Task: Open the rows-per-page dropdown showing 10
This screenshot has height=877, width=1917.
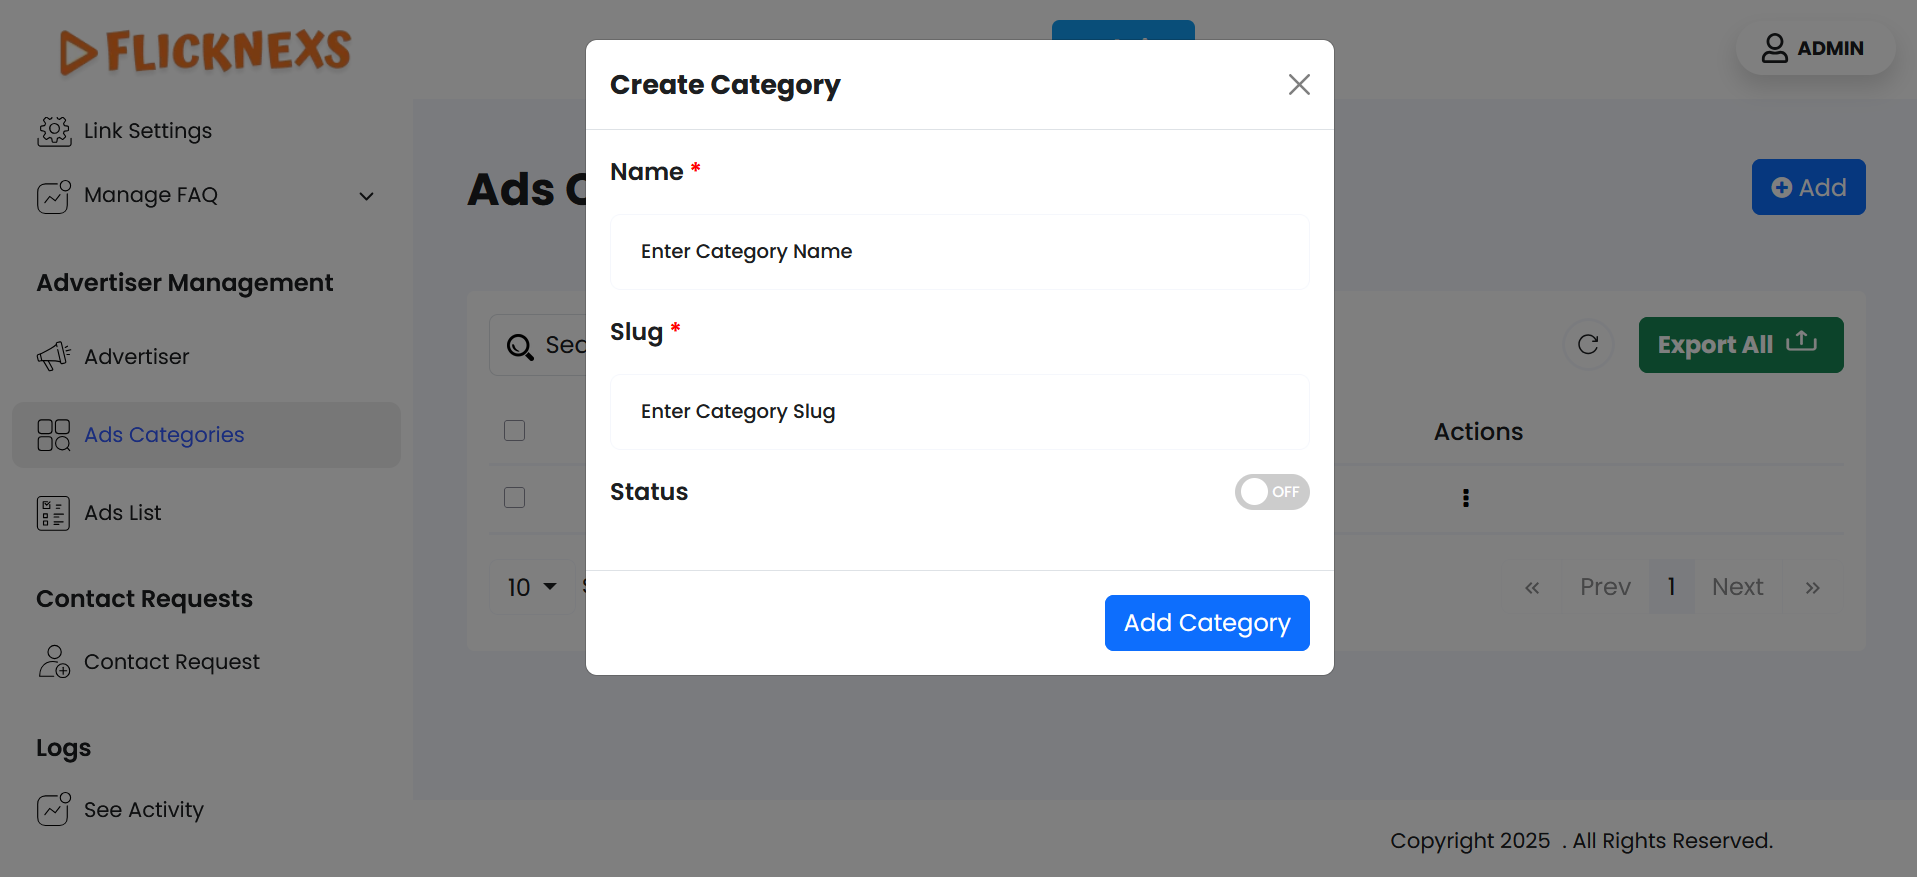Action: pos(531,587)
